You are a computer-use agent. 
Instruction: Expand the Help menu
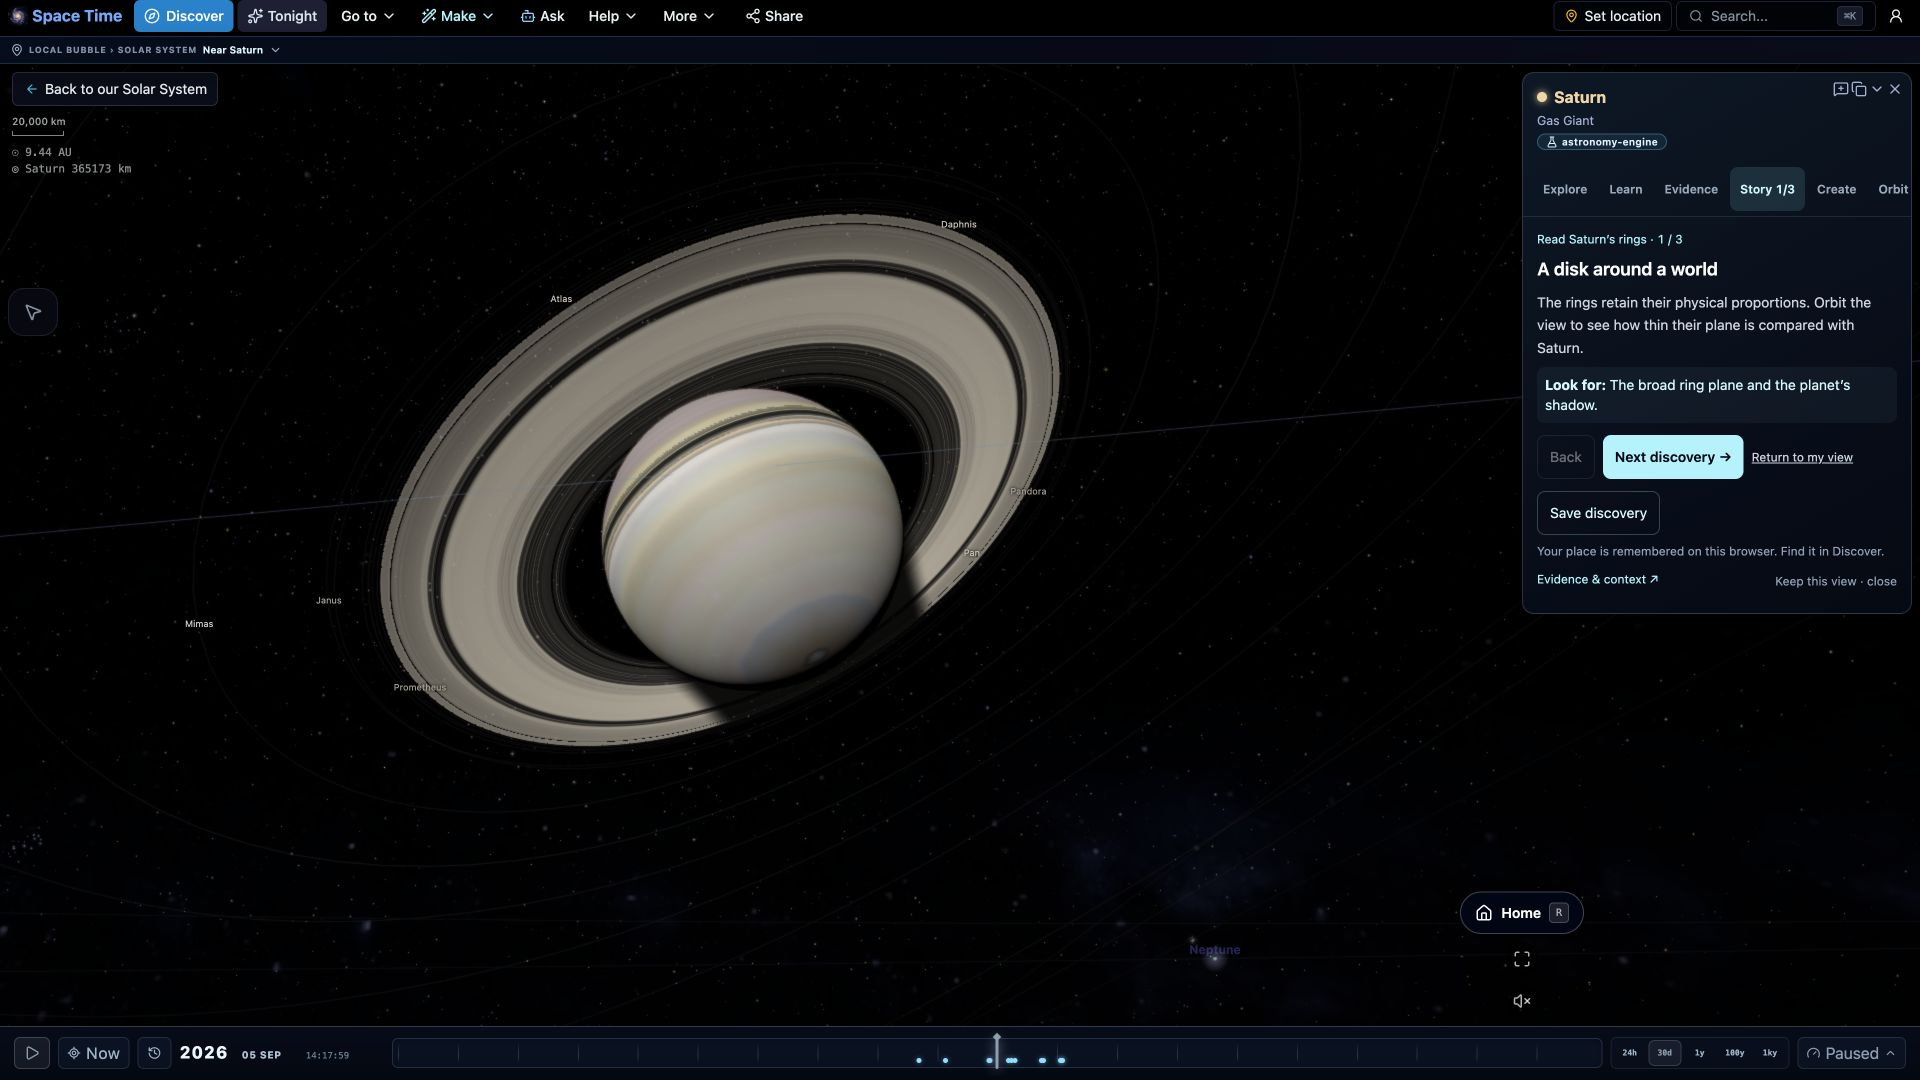point(612,16)
